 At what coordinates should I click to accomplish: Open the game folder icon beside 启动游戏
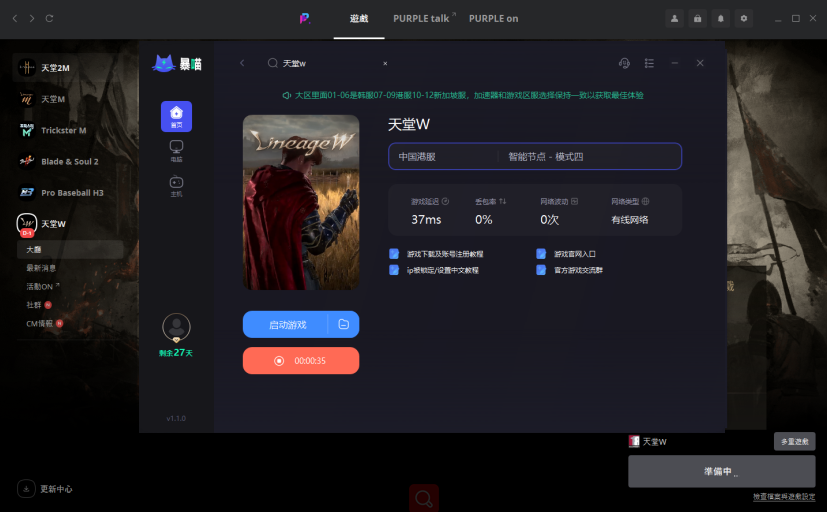pyautogui.click(x=344, y=324)
